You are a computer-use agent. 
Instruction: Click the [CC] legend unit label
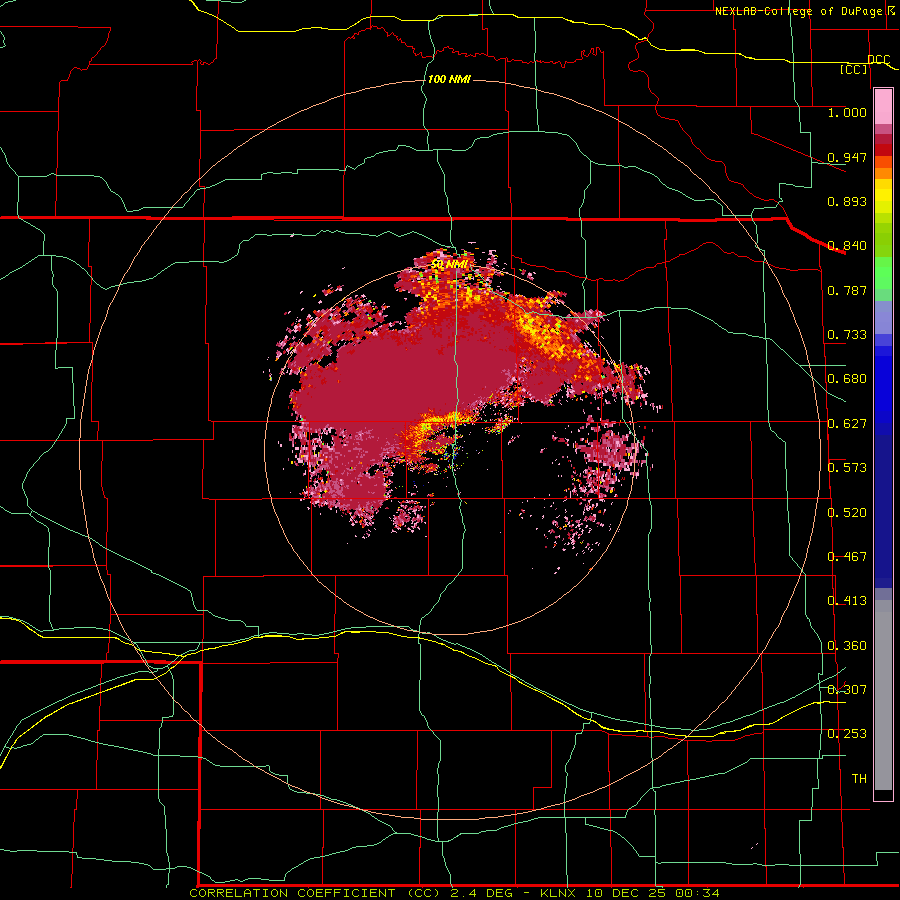[854, 69]
